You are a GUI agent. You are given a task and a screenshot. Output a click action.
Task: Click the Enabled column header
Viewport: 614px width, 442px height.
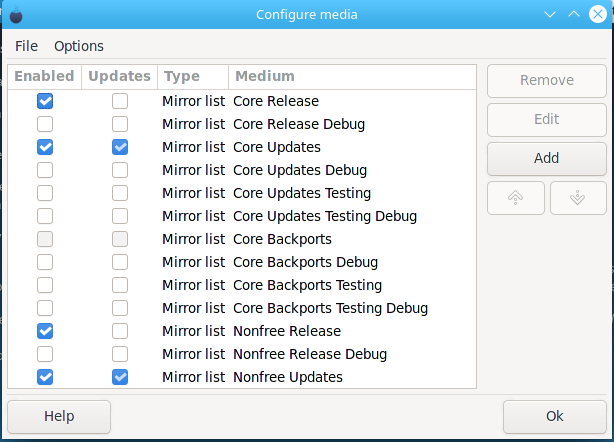point(45,77)
